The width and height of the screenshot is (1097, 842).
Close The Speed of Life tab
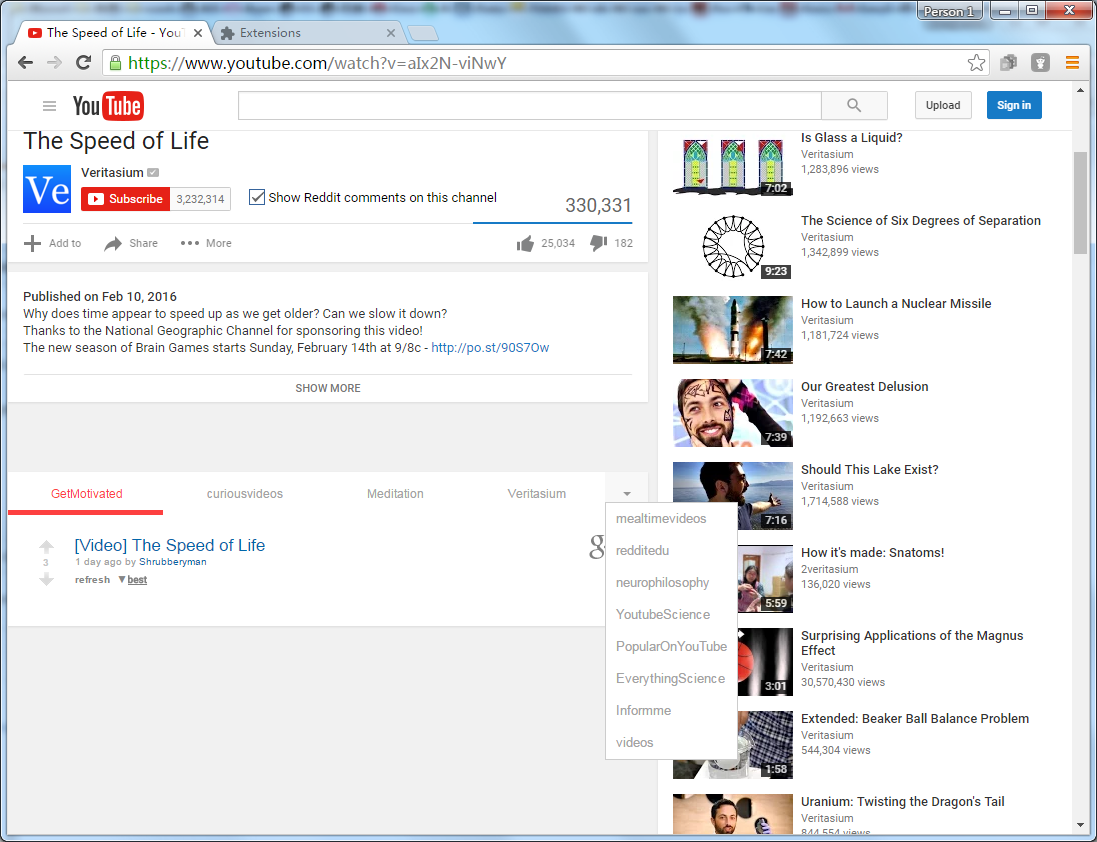[198, 33]
